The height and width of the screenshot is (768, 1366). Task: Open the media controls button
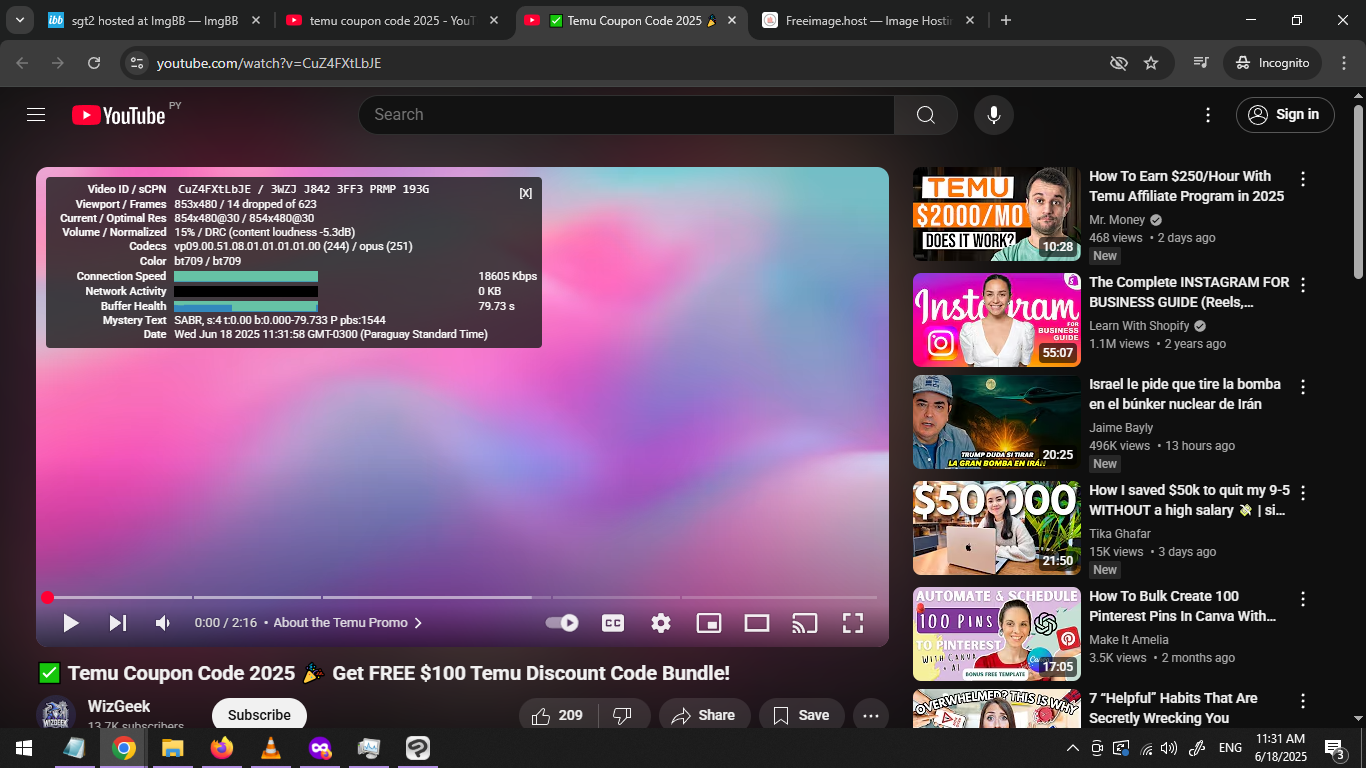coord(1201,63)
